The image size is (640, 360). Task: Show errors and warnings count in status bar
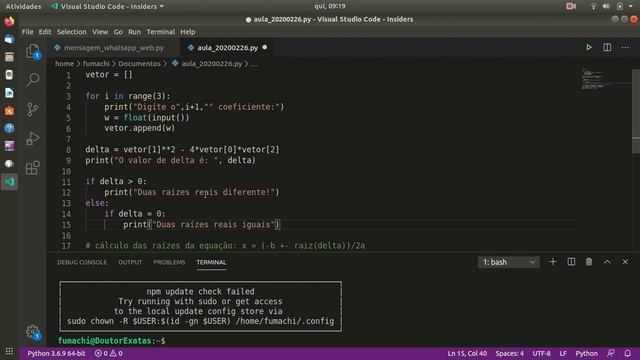[109, 353]
